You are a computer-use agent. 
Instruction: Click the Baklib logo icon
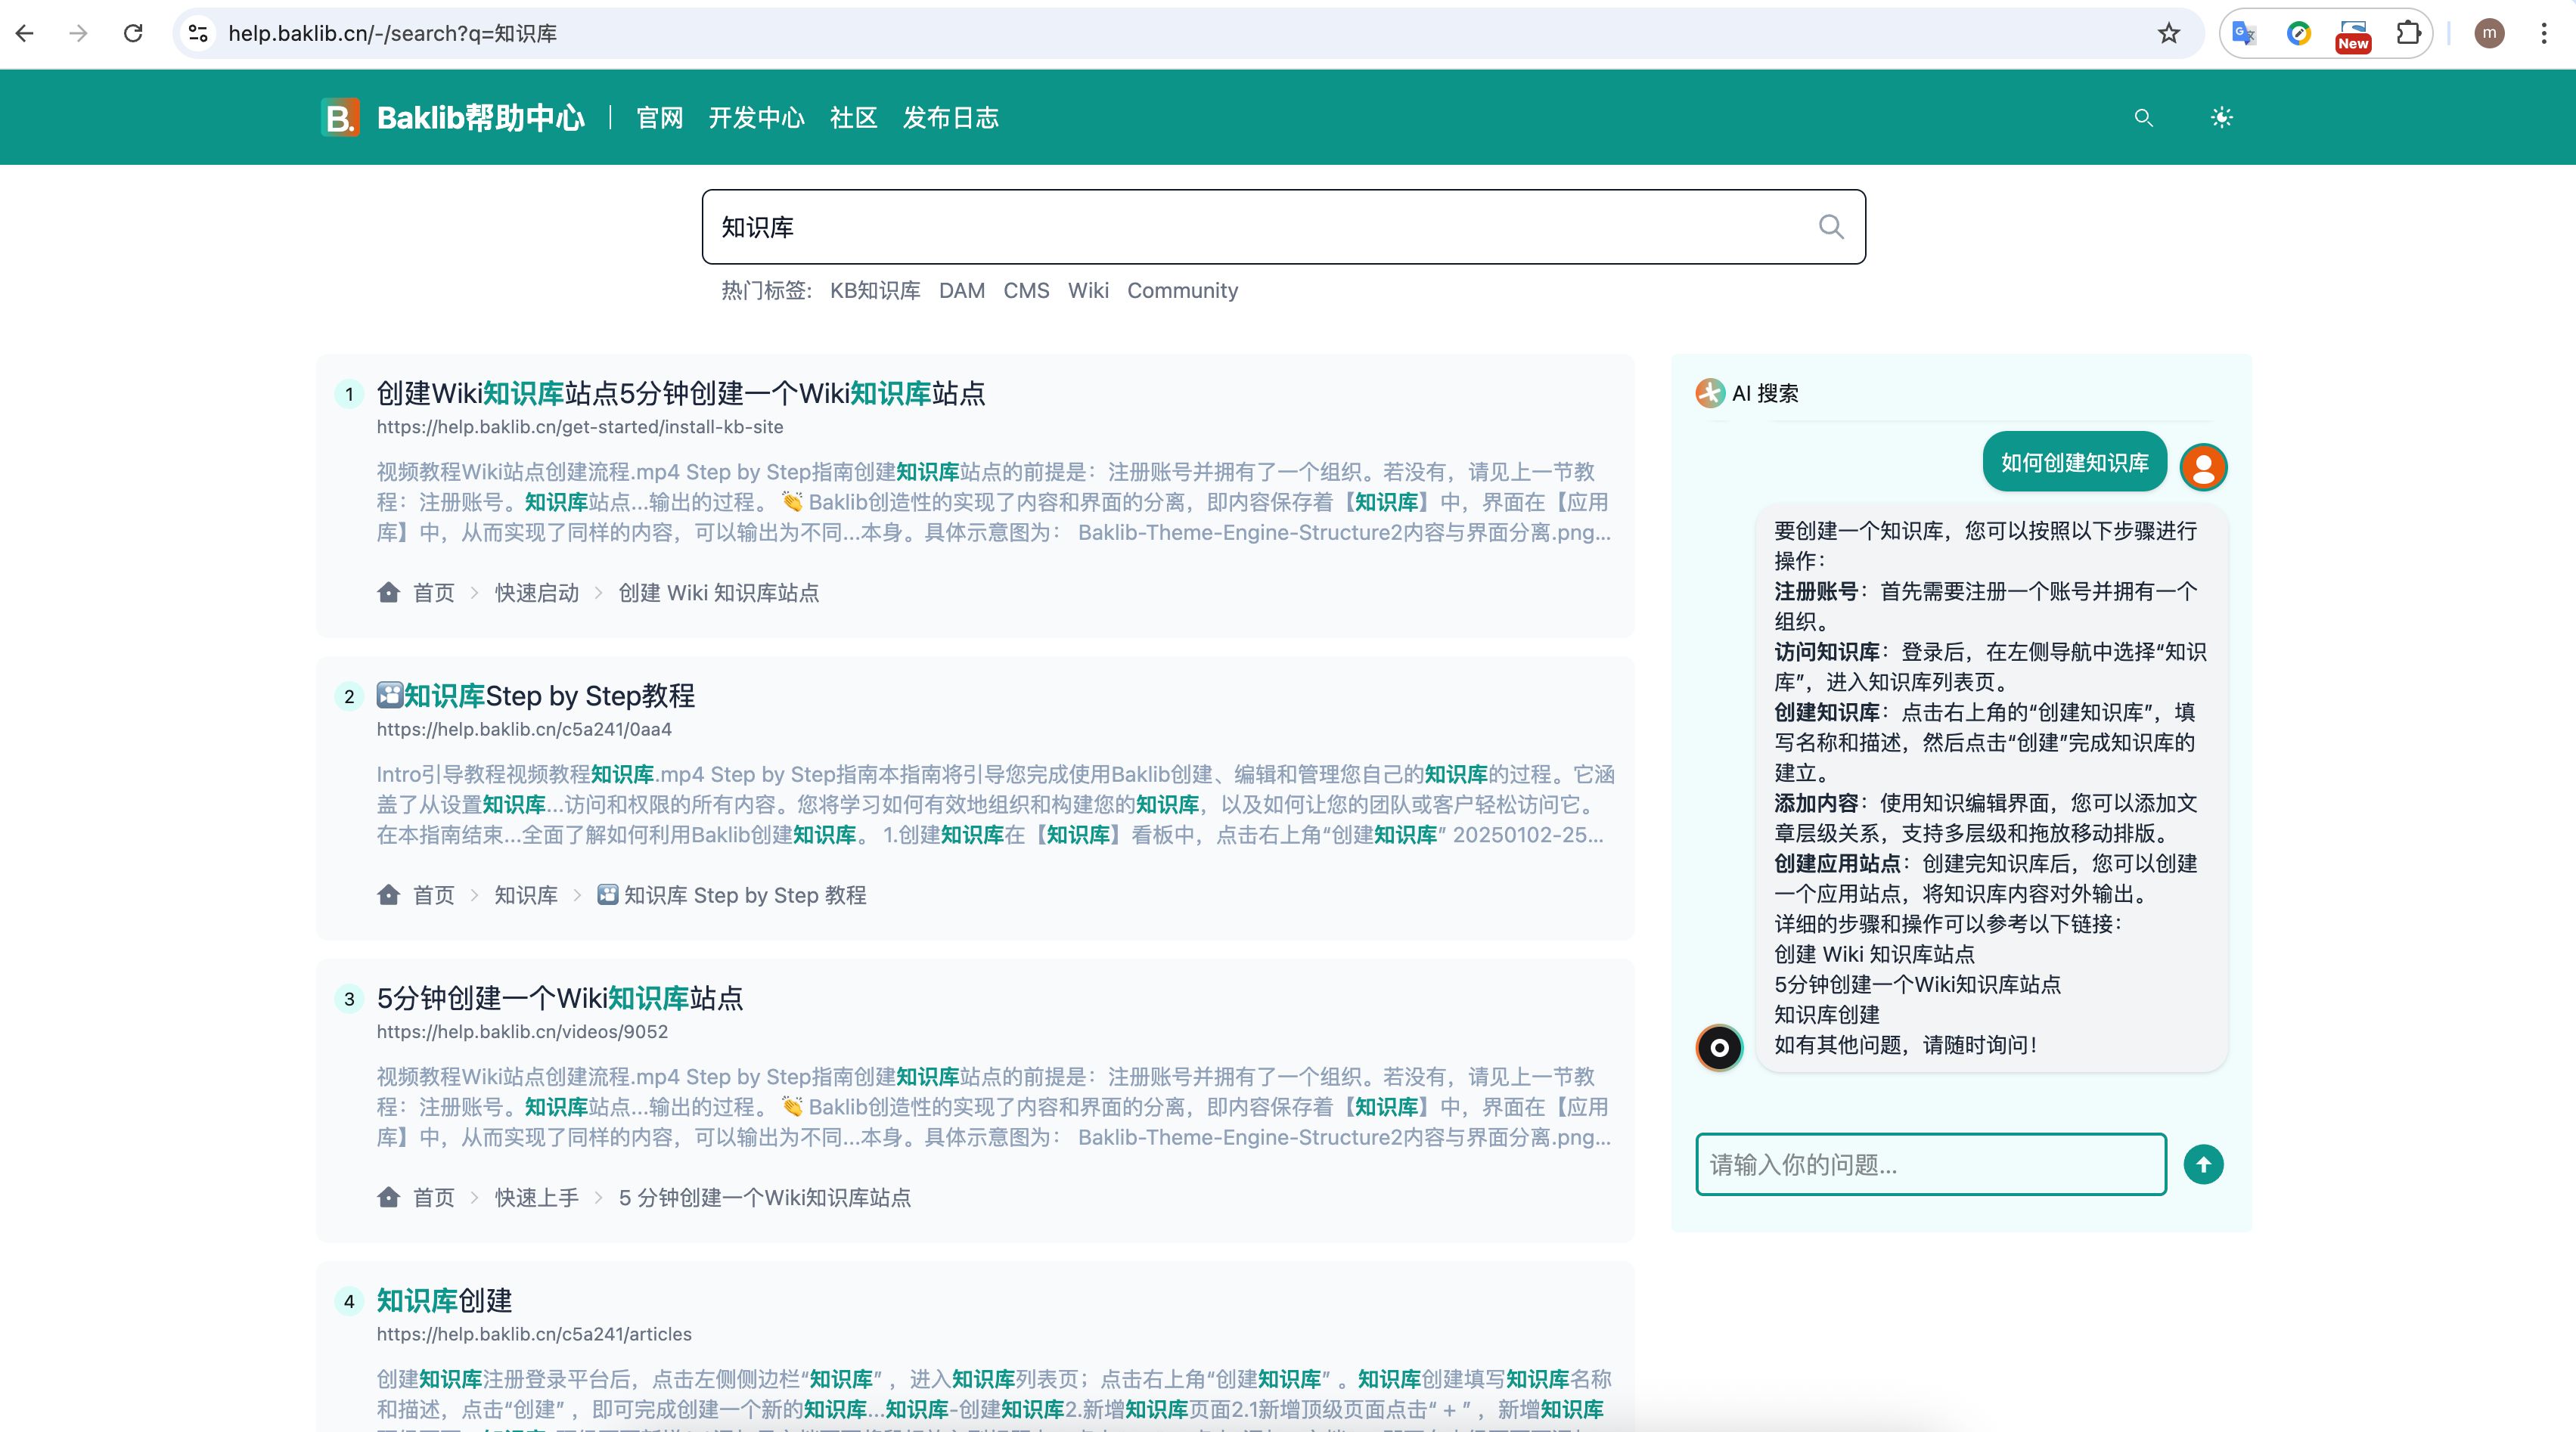tap(340, 118)
